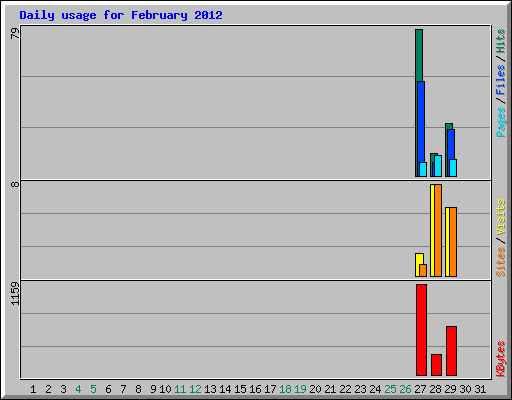Click day 19 on the x-axis
This screenshot has width=512, height=400.
coord(300,389)
